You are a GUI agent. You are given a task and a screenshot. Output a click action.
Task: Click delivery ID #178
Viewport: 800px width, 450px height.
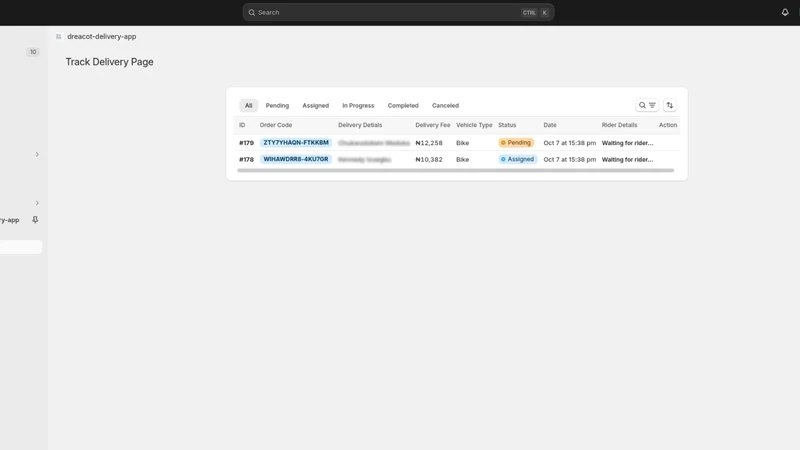point(246,159)
